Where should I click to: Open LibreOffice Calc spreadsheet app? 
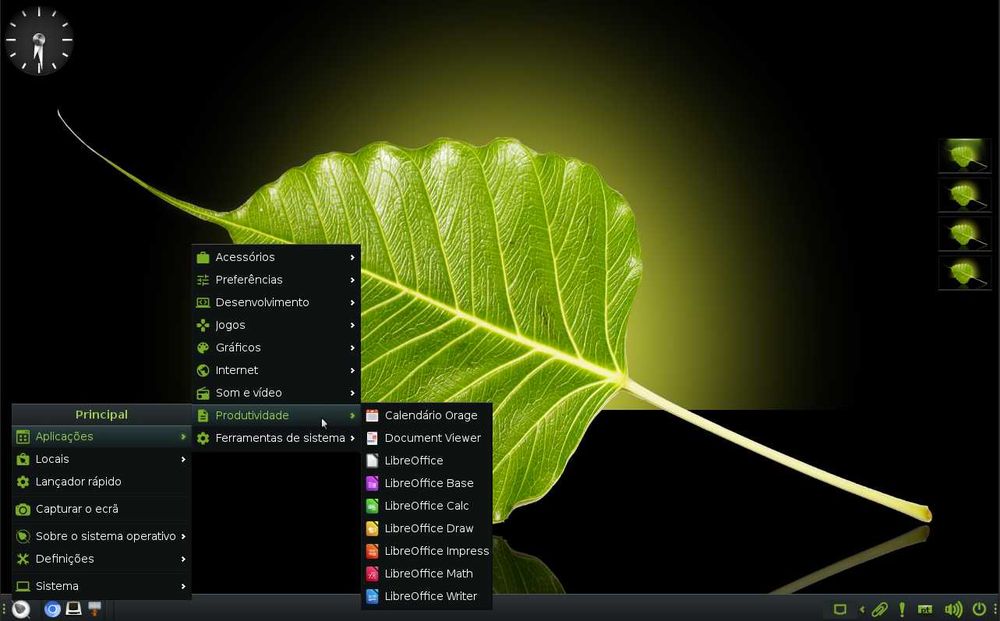(x=427, y=506)
